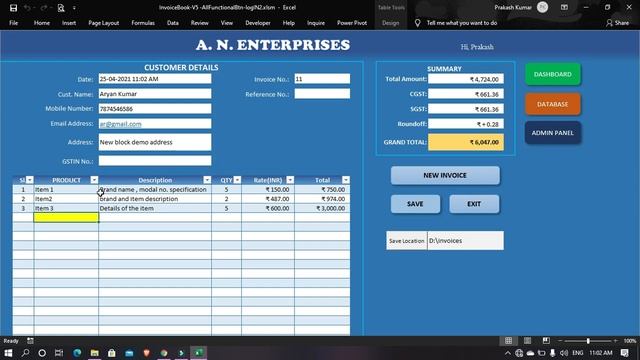The image size is (640, 360).
Task: Open the Page Layout ribbon tab
Action: pyautogui.click(x=104, y=23)
